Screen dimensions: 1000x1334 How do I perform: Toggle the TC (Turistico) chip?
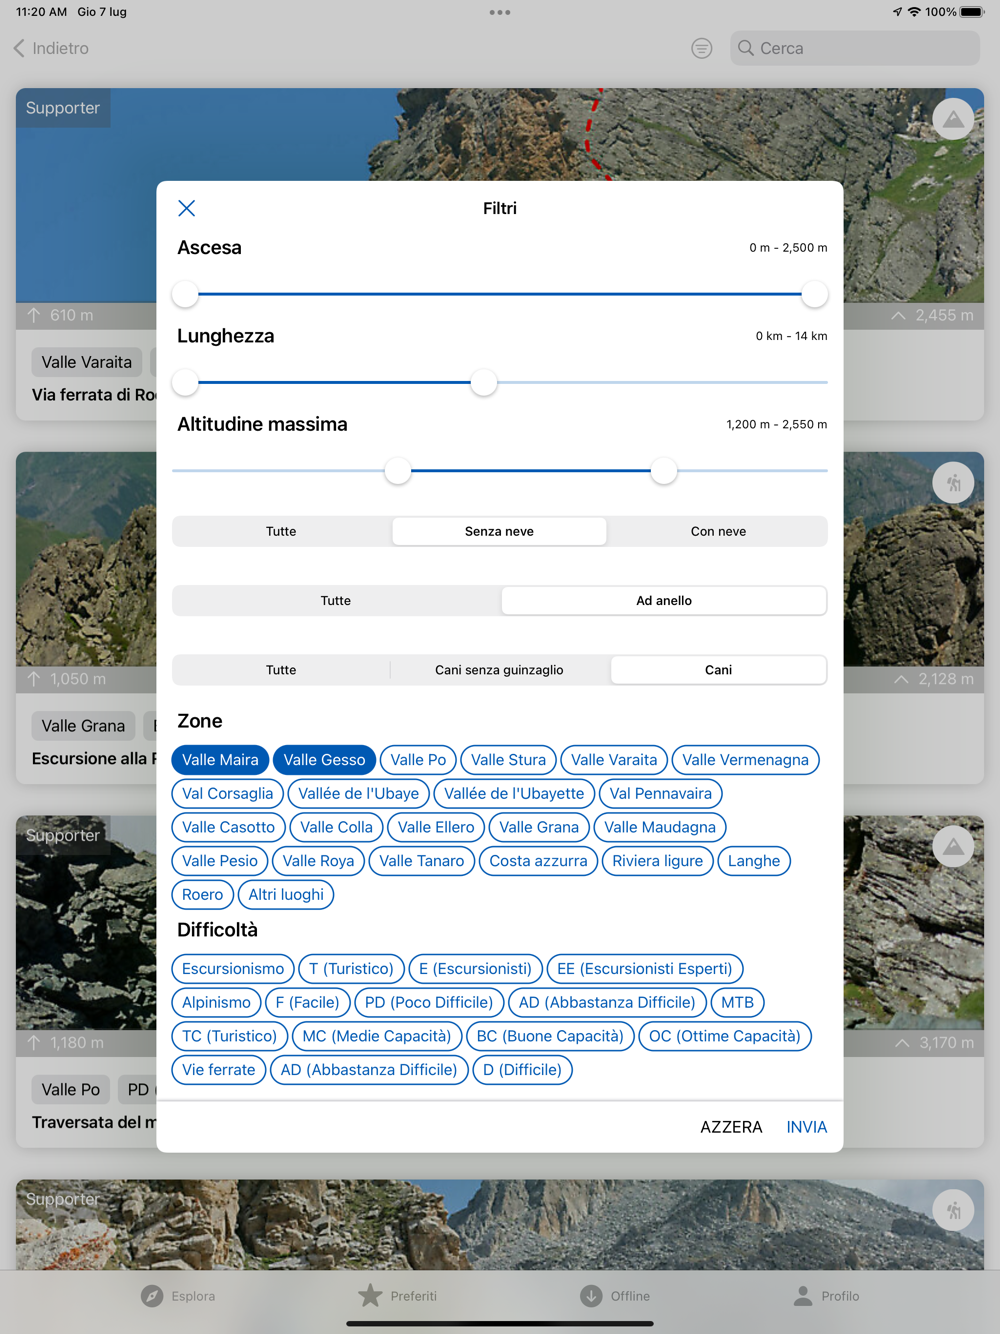point(229,1036)
